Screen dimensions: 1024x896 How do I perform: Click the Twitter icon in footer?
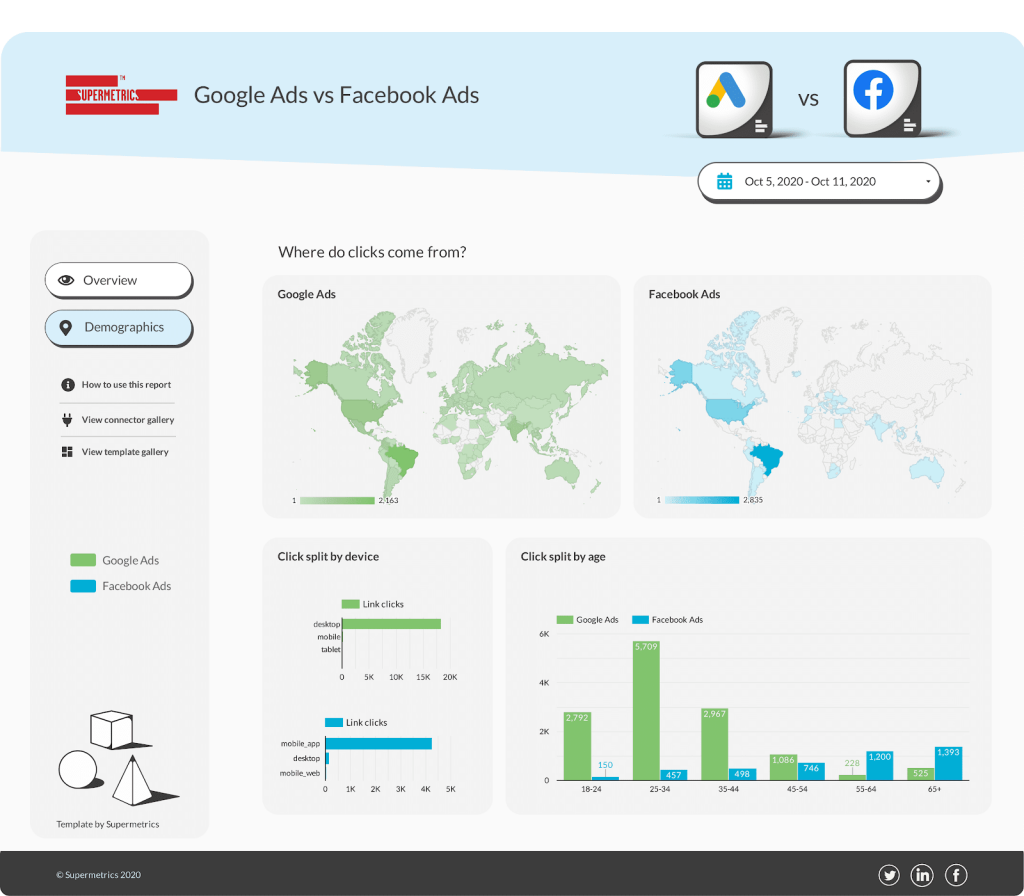tap(889, 875)
